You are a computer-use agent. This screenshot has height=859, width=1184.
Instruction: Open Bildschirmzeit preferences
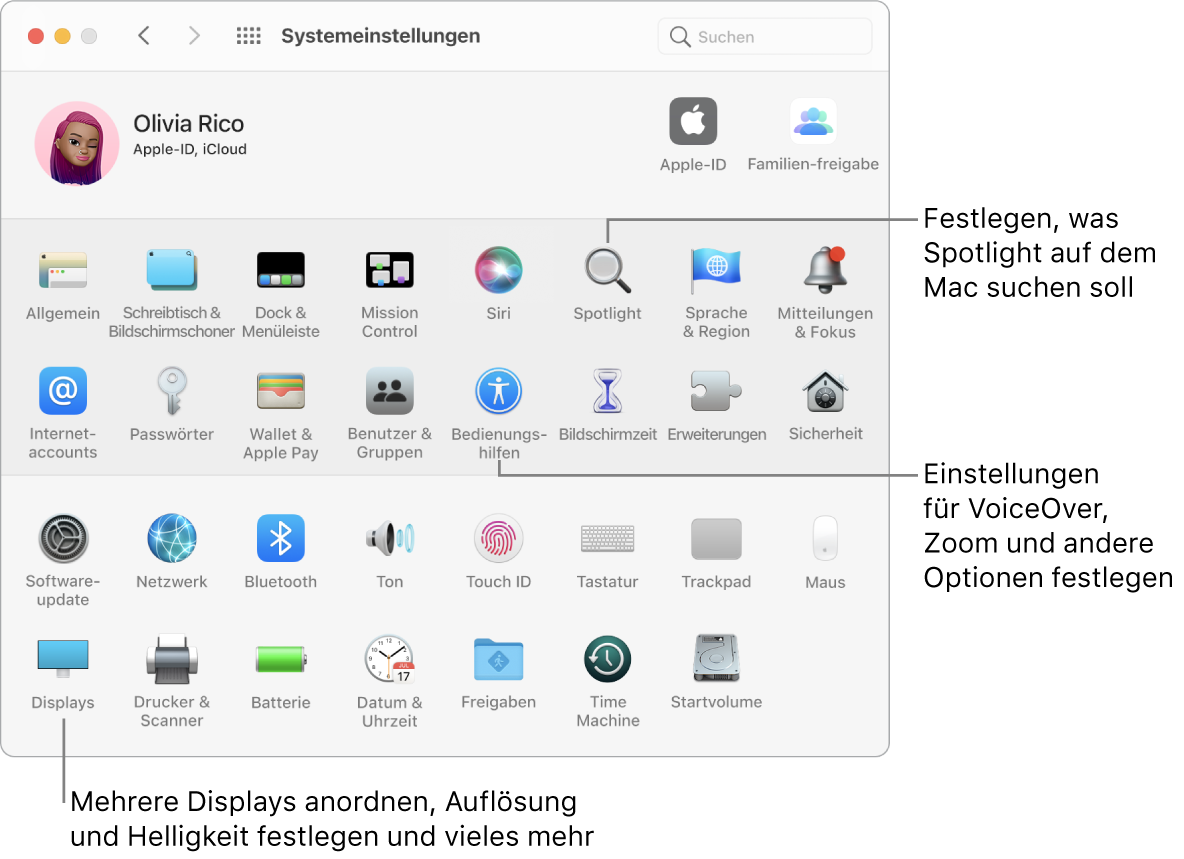pos(607,391)
